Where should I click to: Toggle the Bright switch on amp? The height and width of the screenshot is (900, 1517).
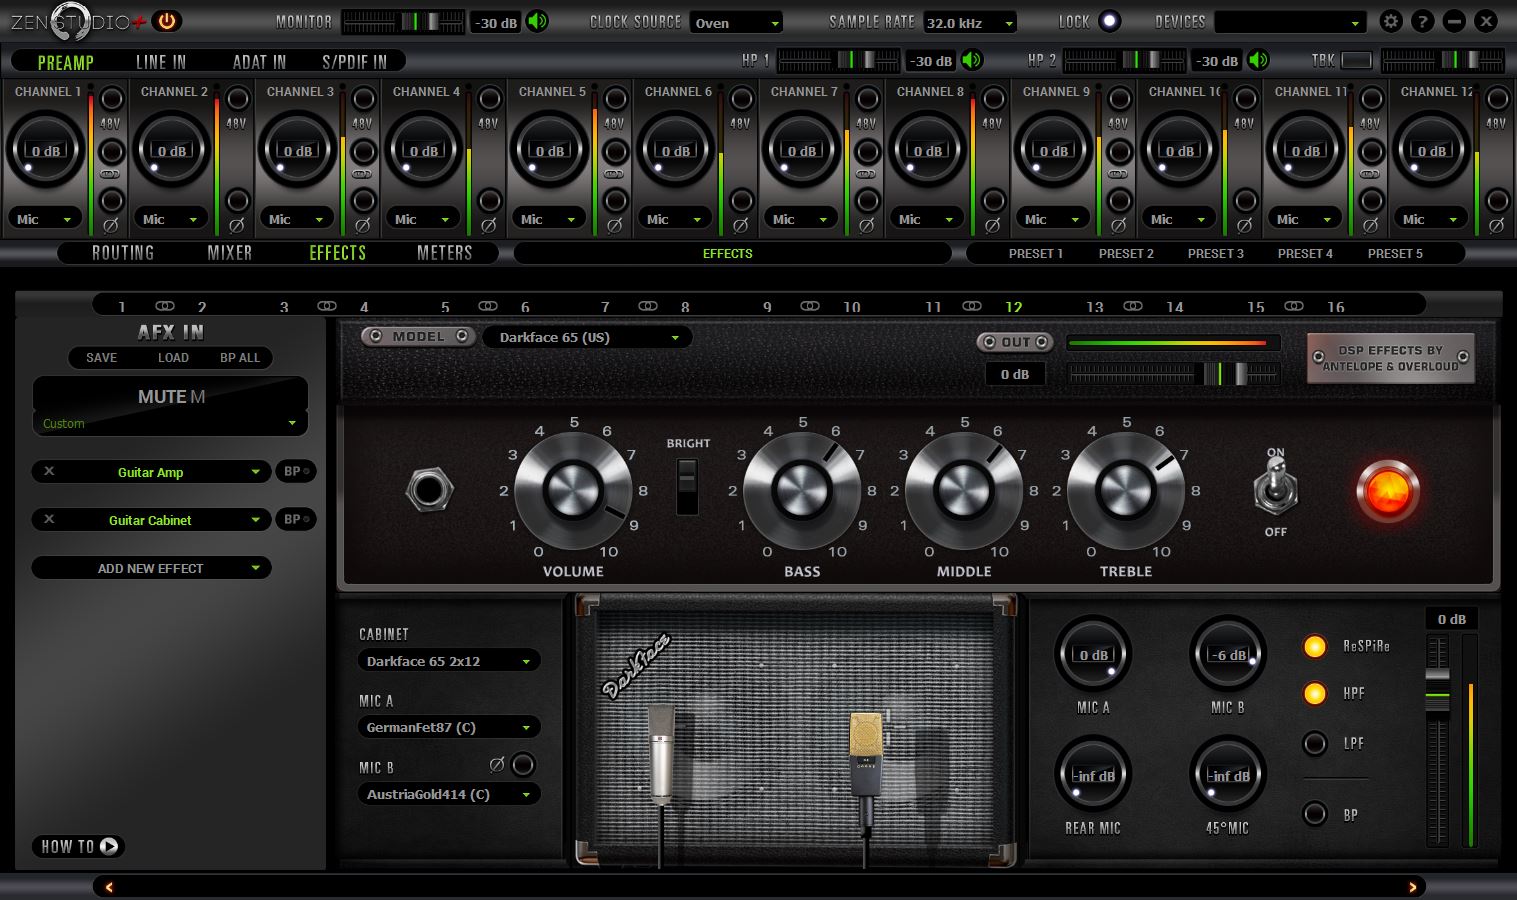687,487
